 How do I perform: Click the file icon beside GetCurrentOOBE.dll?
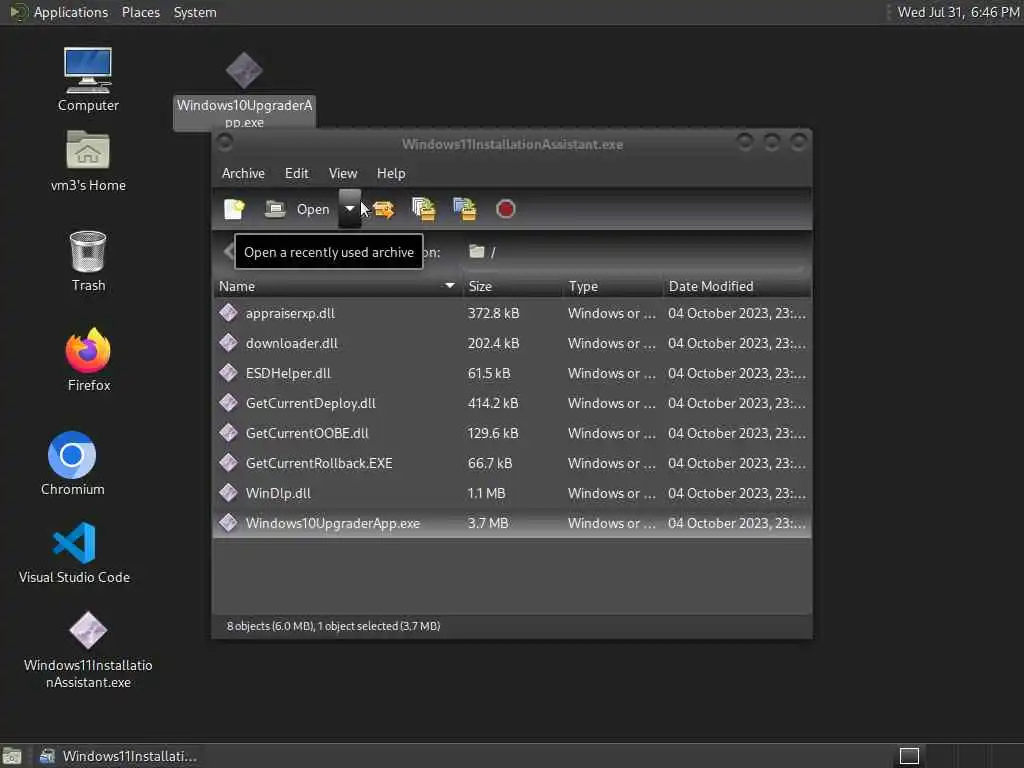(229, 433)
